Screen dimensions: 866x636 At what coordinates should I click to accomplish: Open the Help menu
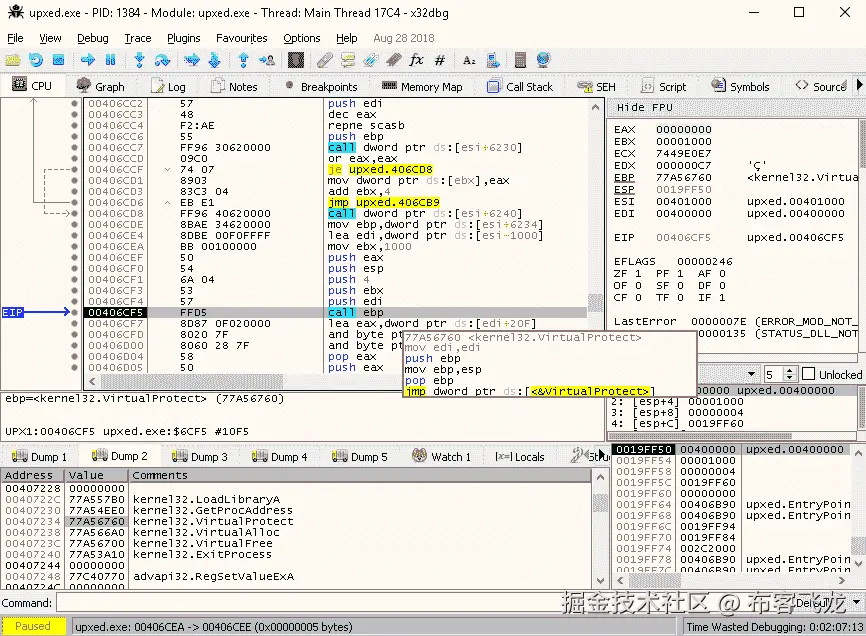tap(347, 38)
